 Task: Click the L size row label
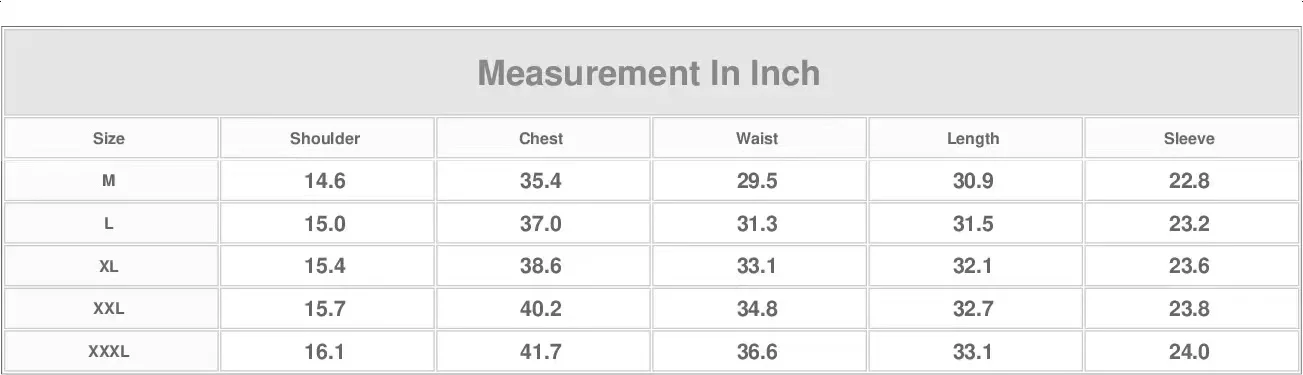(109, 224)
